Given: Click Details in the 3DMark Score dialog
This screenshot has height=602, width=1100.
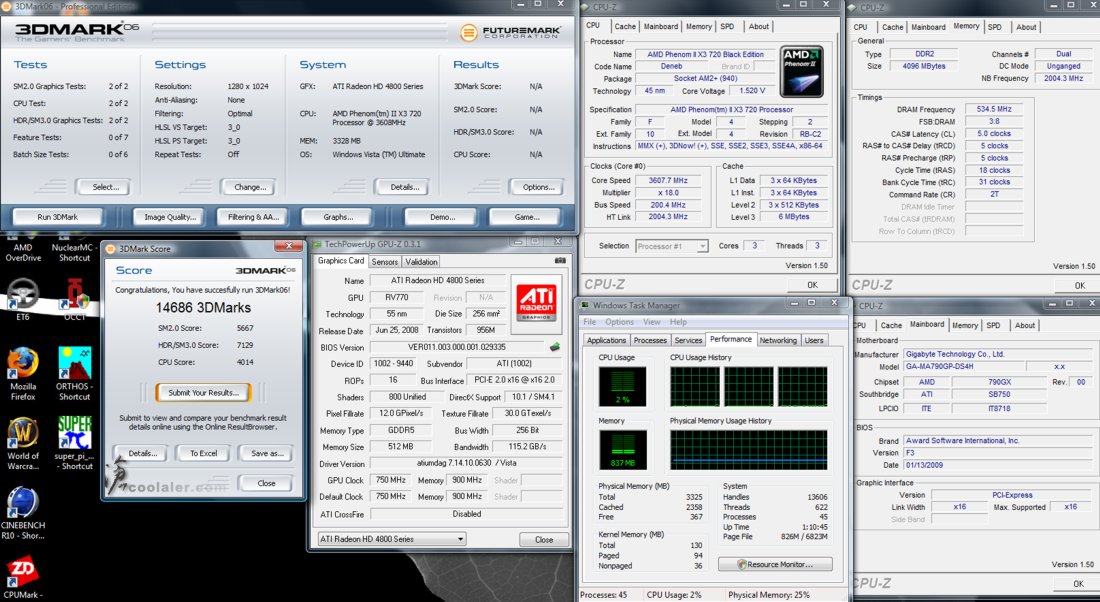Looking at the screenshot, I should tap(142, 453).
